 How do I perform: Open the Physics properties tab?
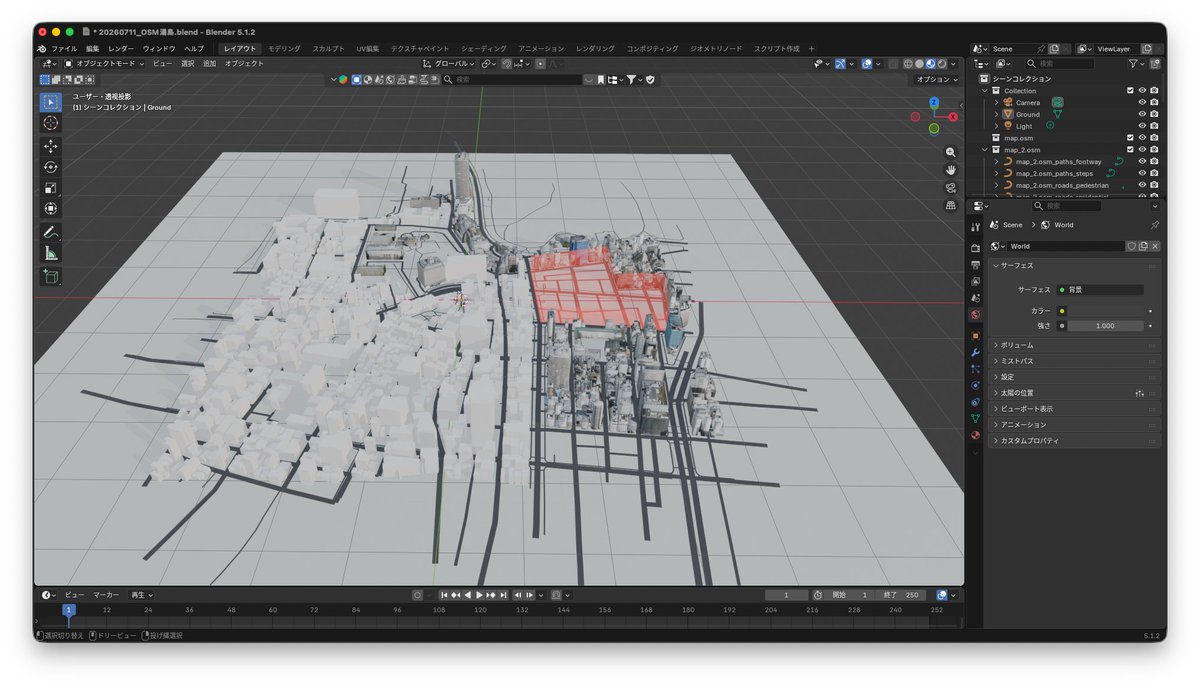tap(975, 385)
